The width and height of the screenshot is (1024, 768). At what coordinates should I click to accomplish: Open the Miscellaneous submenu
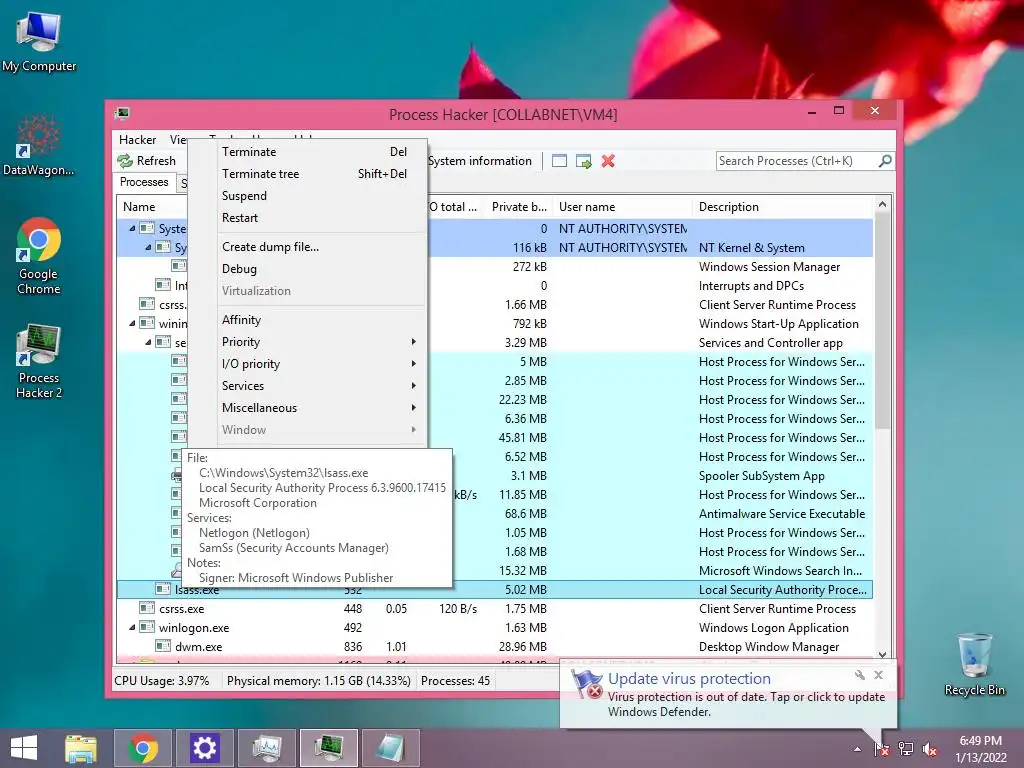(319, 408)
